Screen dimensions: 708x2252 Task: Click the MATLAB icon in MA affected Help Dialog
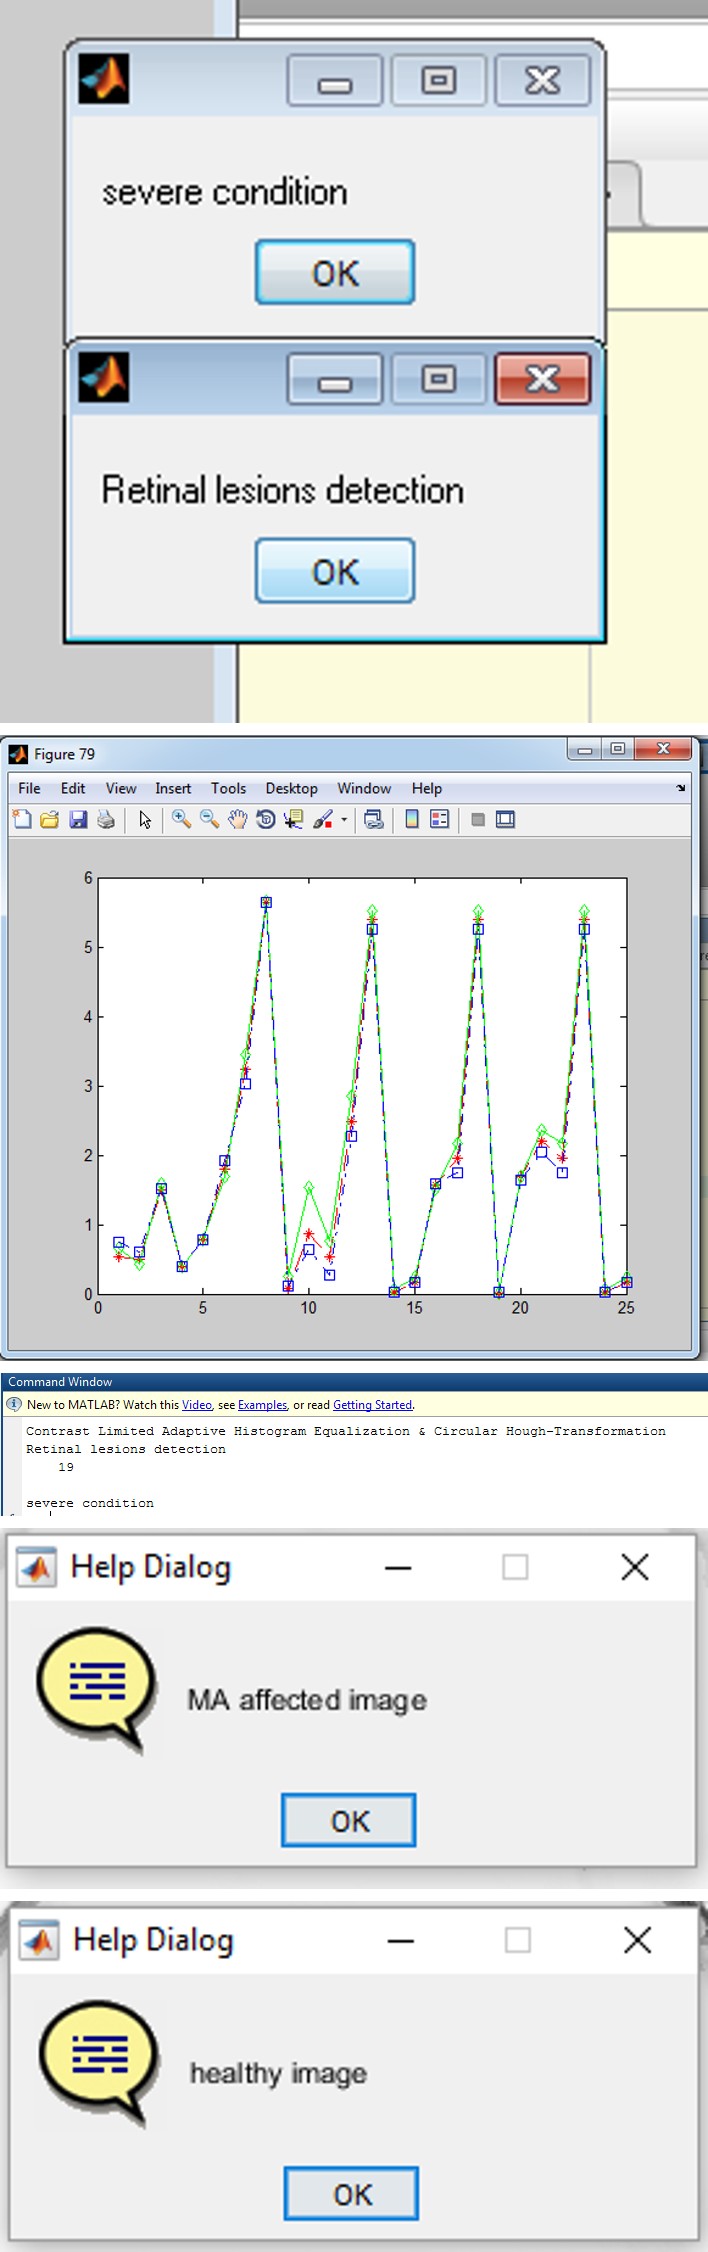tap(37, 1568)
